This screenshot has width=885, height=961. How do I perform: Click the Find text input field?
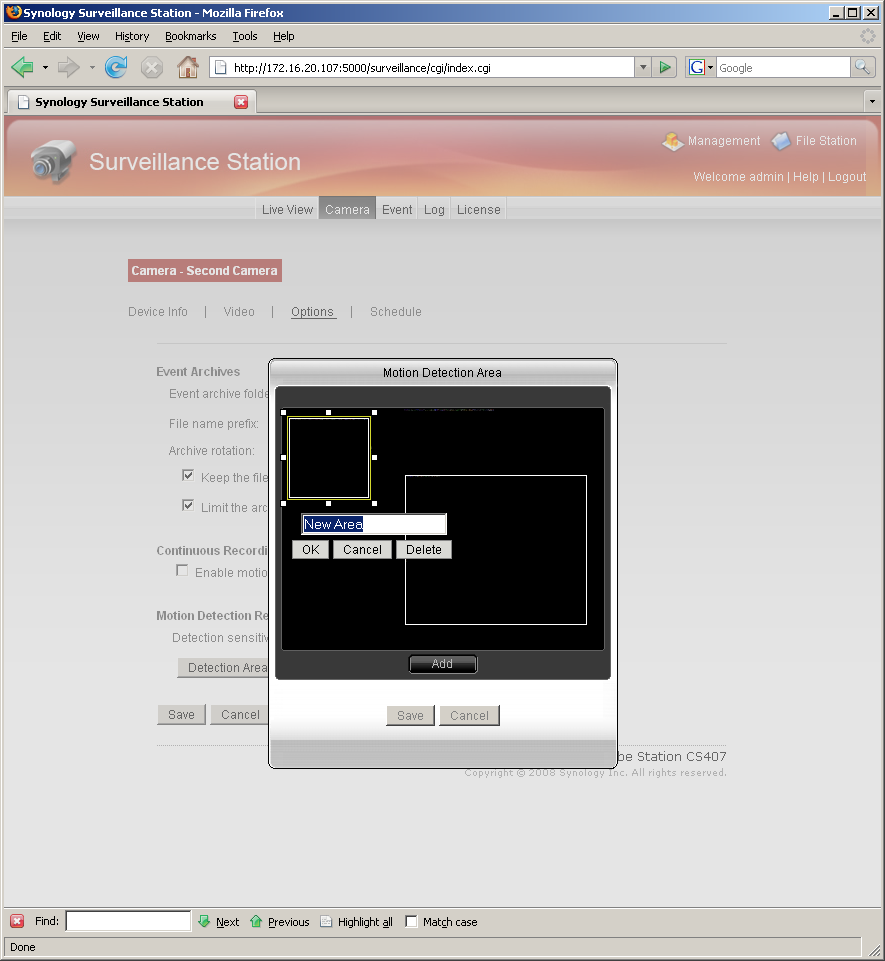pos(128,921)
